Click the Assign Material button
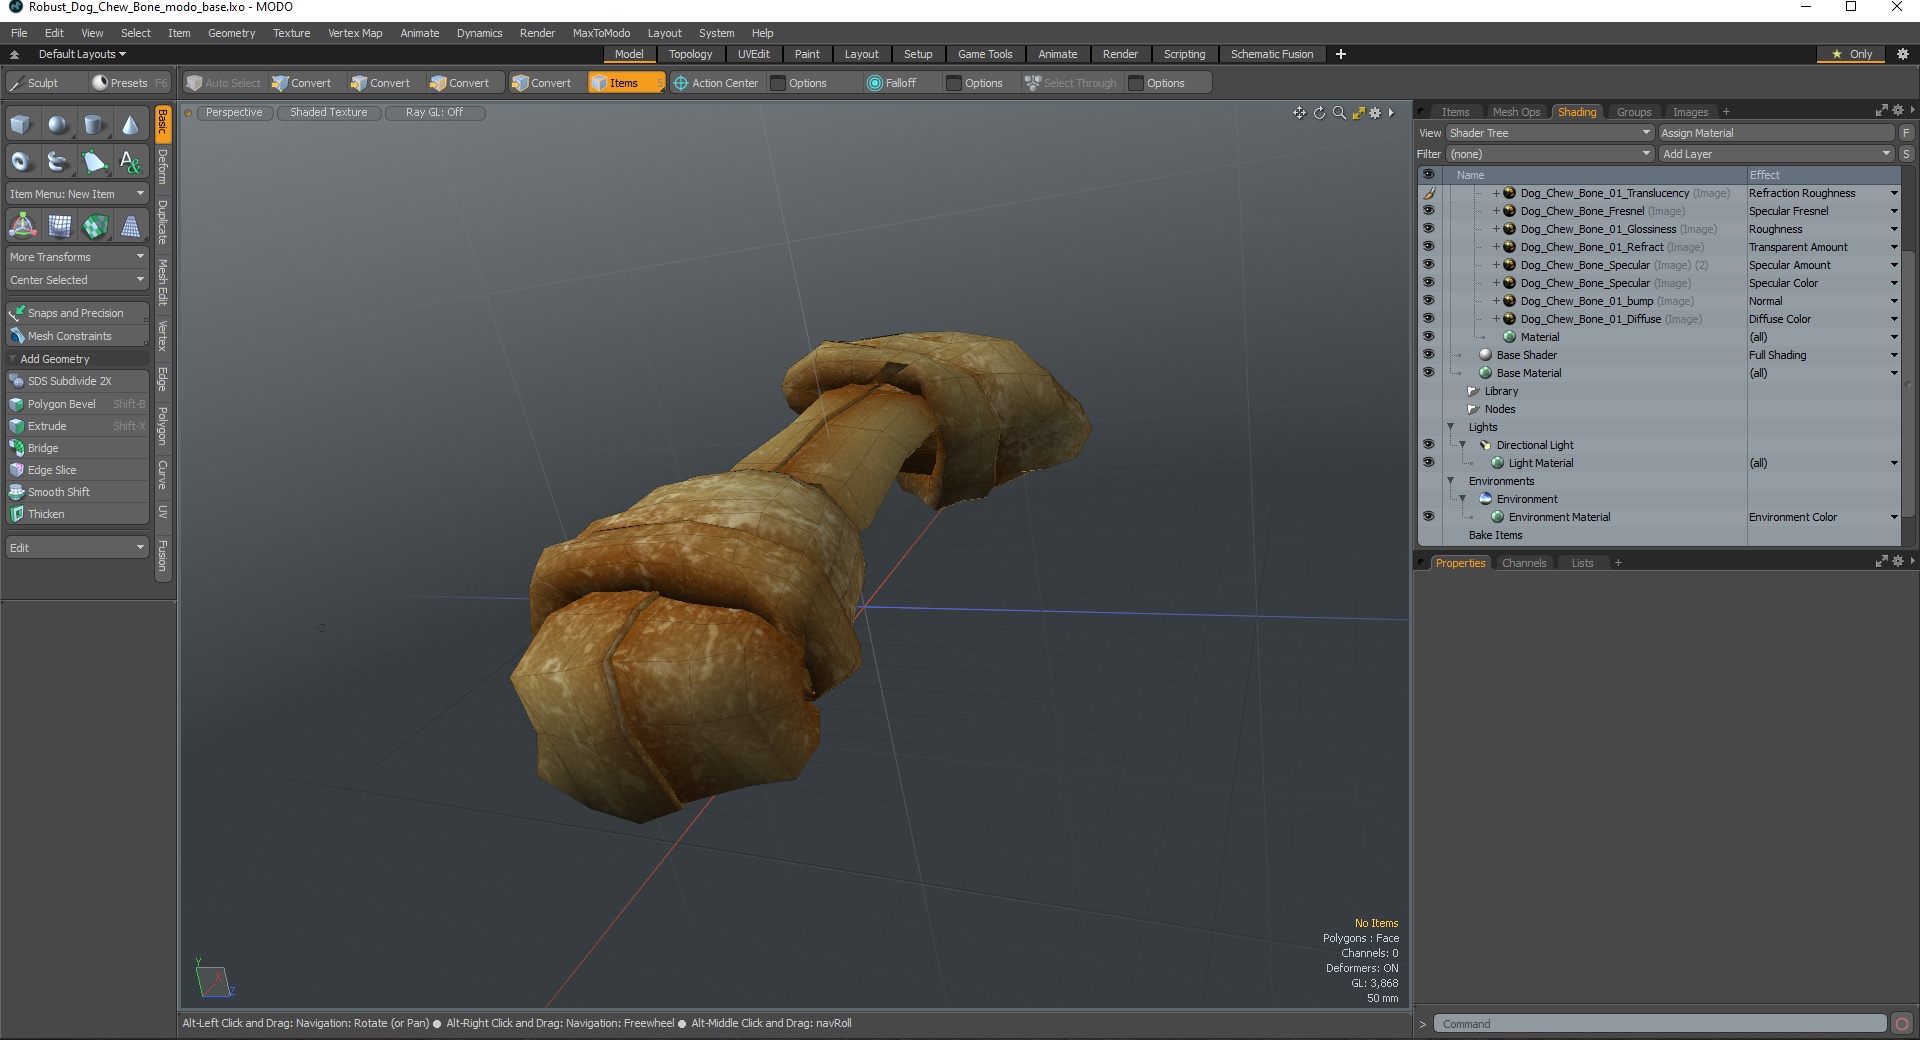Viewport: 1920px width, 1040px height. tap(1776, 133)
